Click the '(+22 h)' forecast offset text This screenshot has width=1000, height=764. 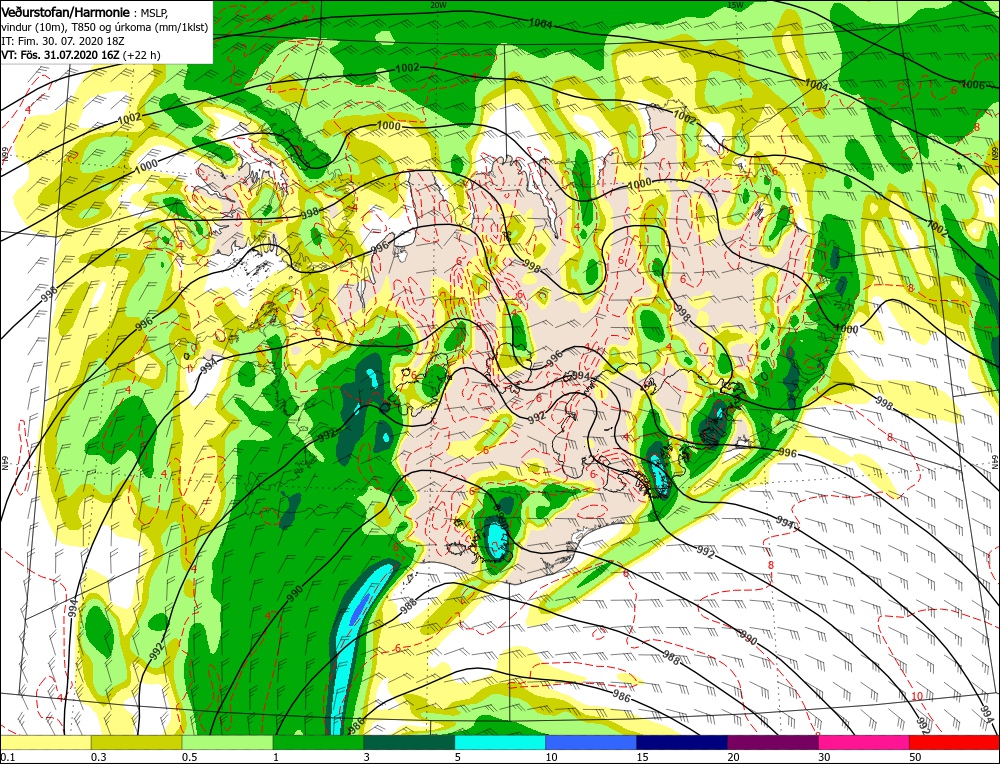(x=142, y=55)
